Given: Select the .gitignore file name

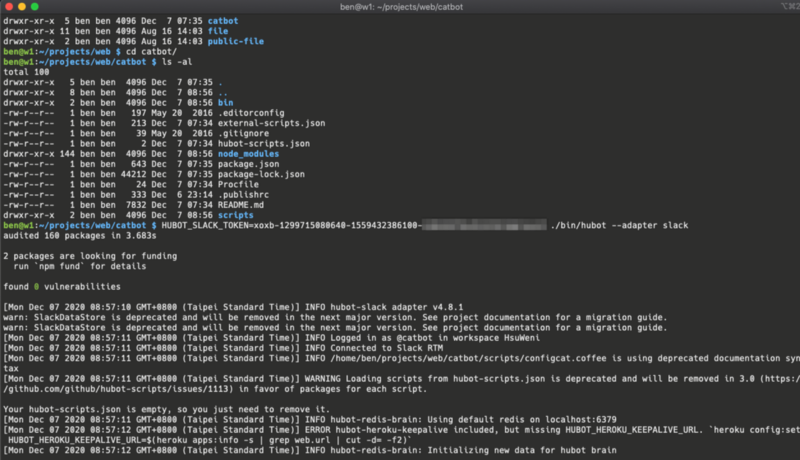Looking at the screenshot, I should 243,133.
